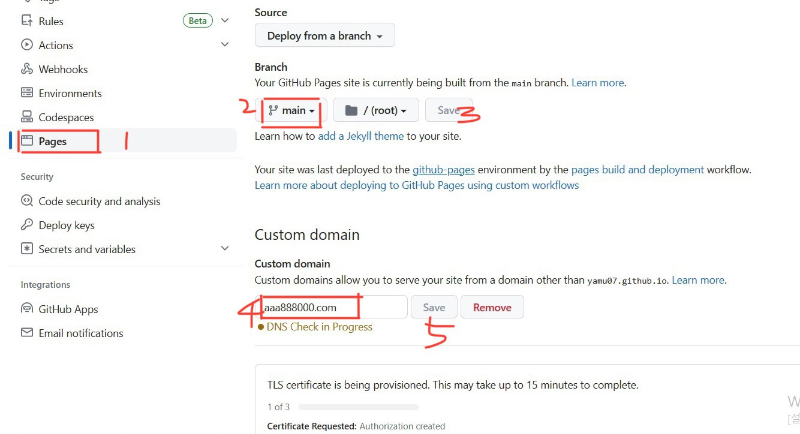This screenshot has height=434, width=800.
Task: Click the Security section label
Action: 37,176
